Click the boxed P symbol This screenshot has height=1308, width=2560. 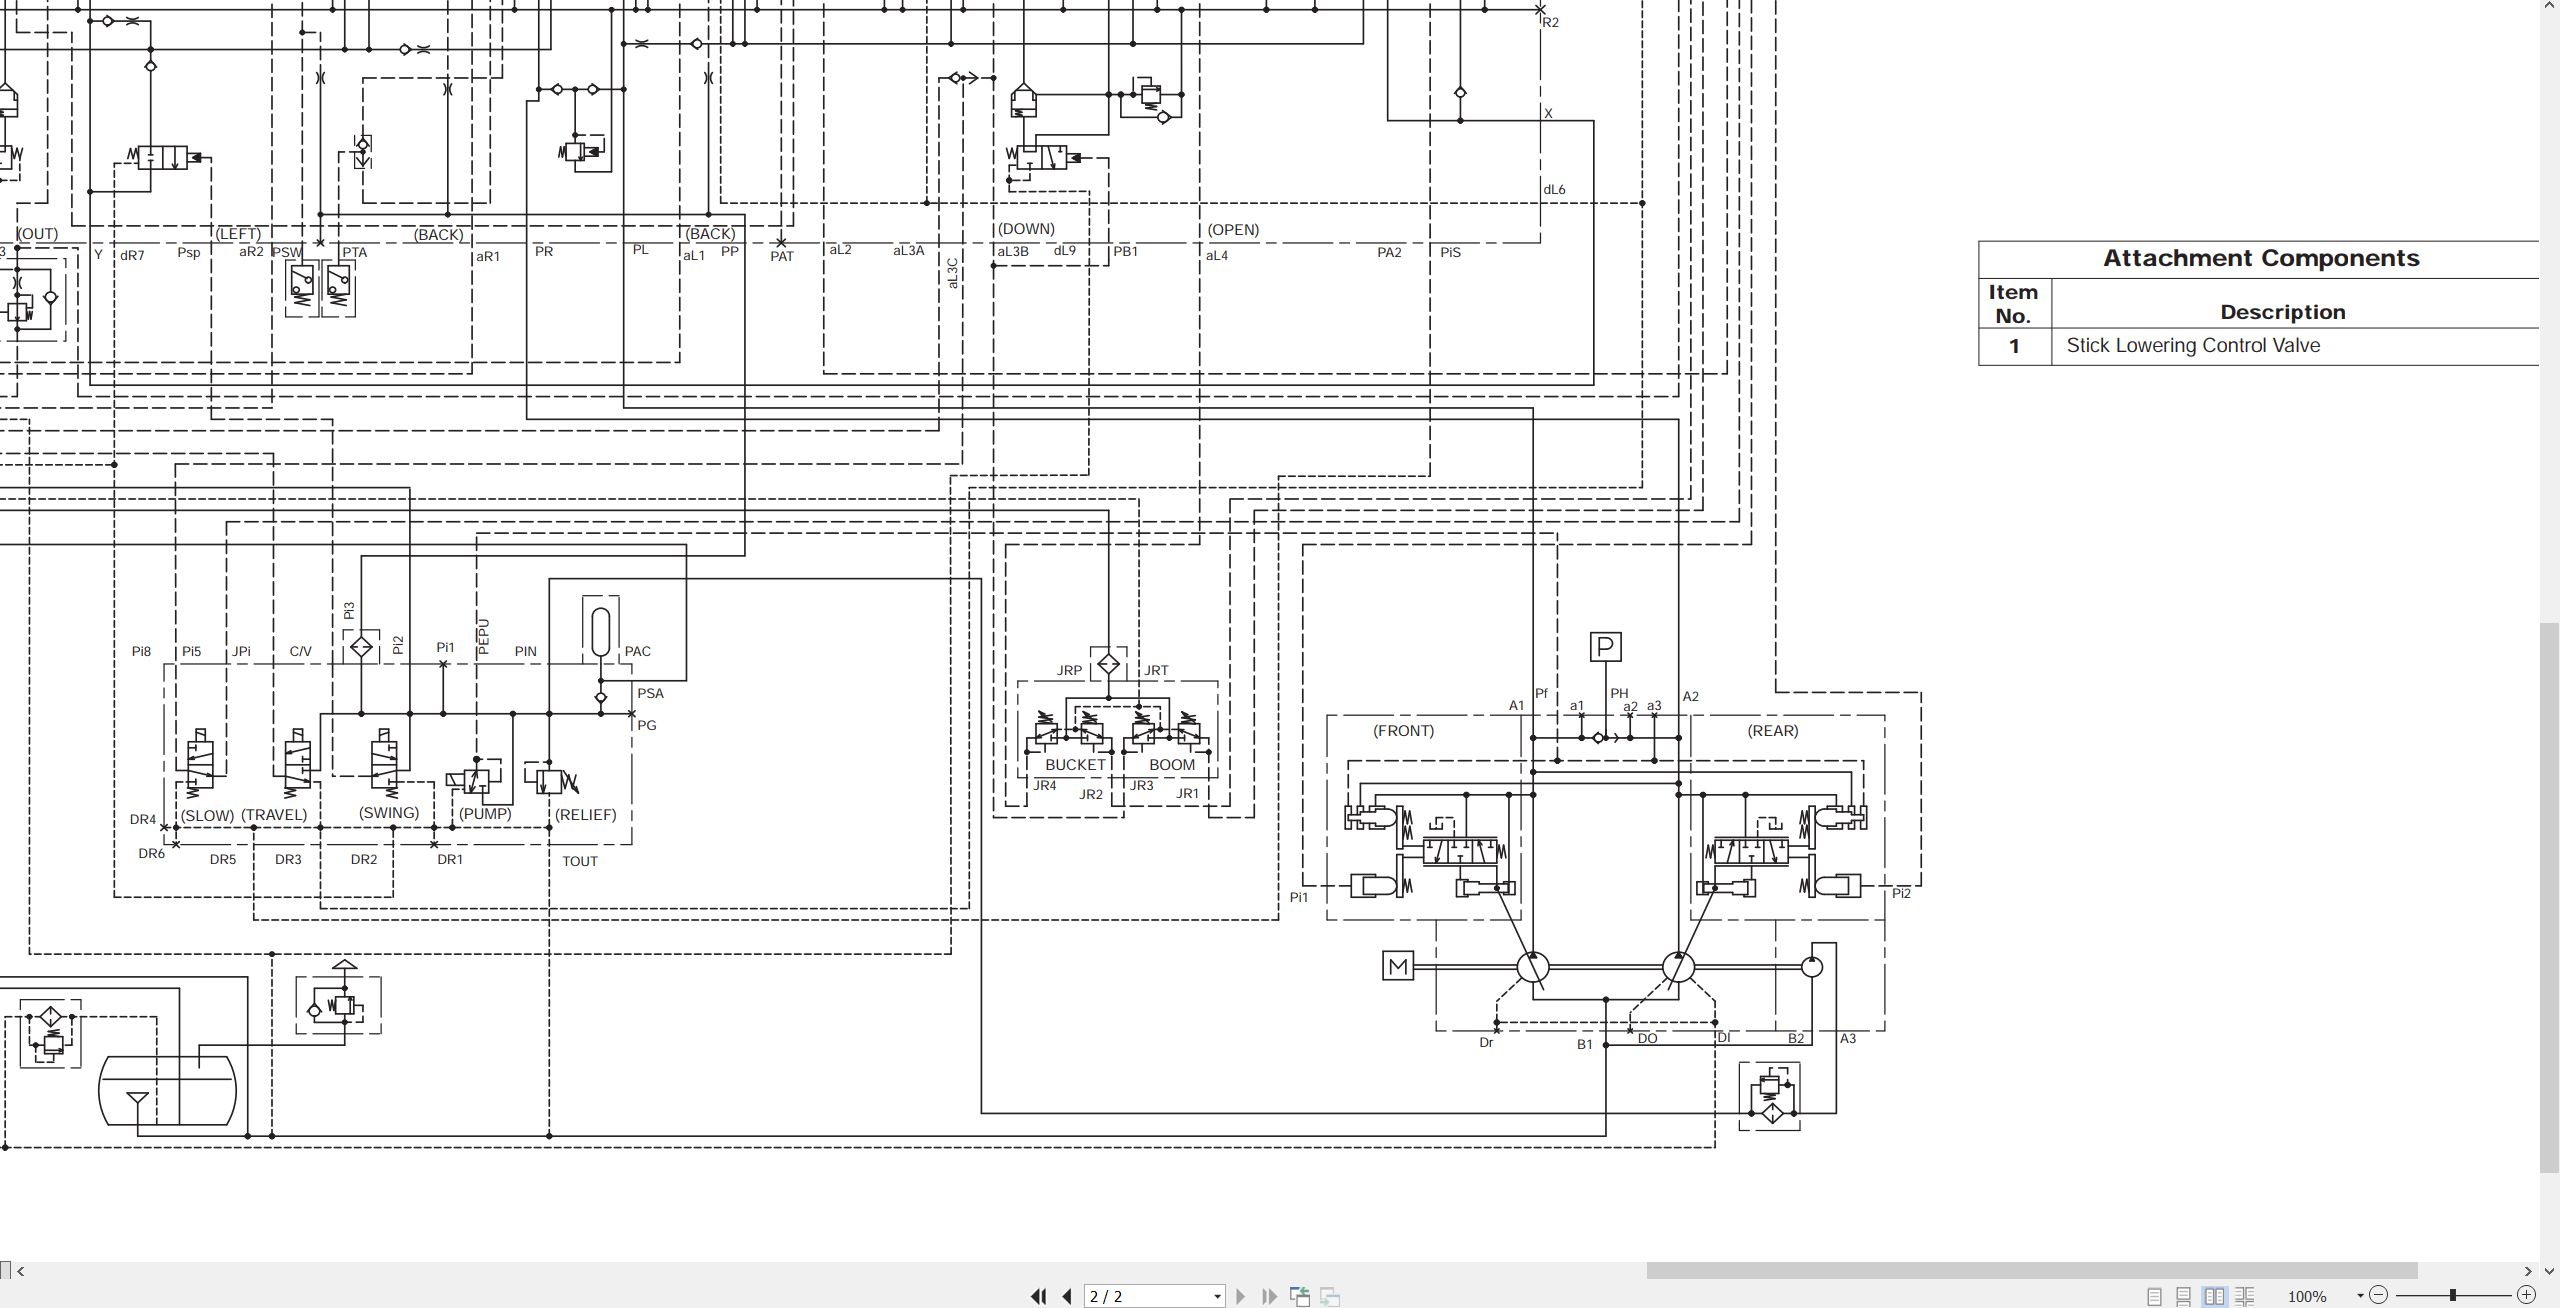click(1605, 647)
